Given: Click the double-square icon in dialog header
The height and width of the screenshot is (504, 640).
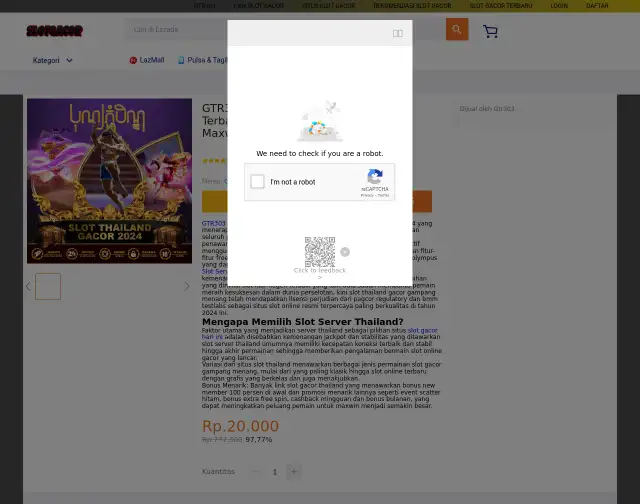Looking at the screenshot, I should click(x=398, y=33).
